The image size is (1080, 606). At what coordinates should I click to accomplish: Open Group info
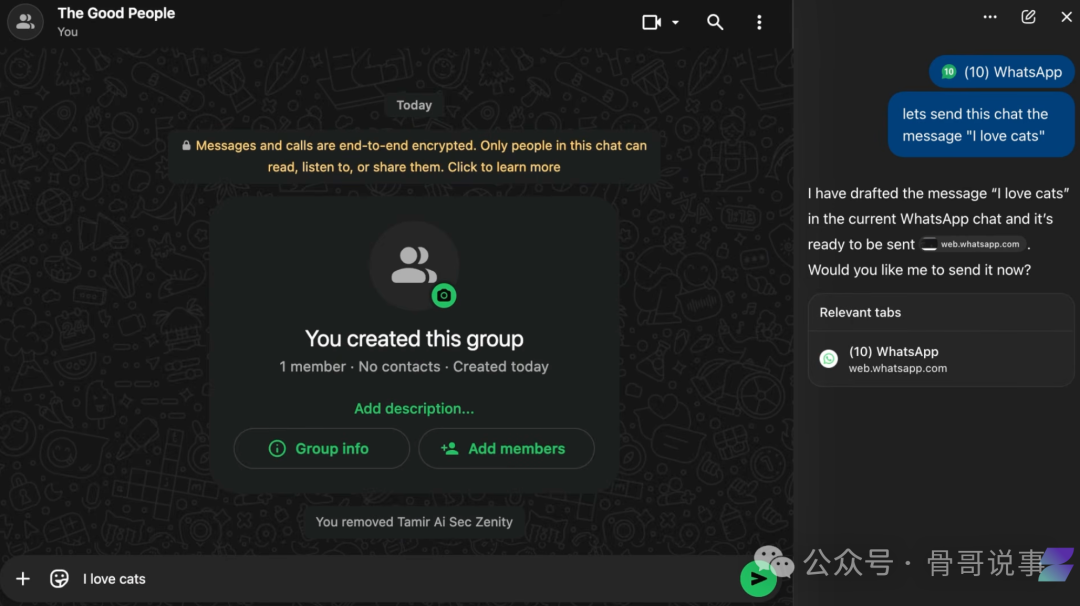(322, 448)
